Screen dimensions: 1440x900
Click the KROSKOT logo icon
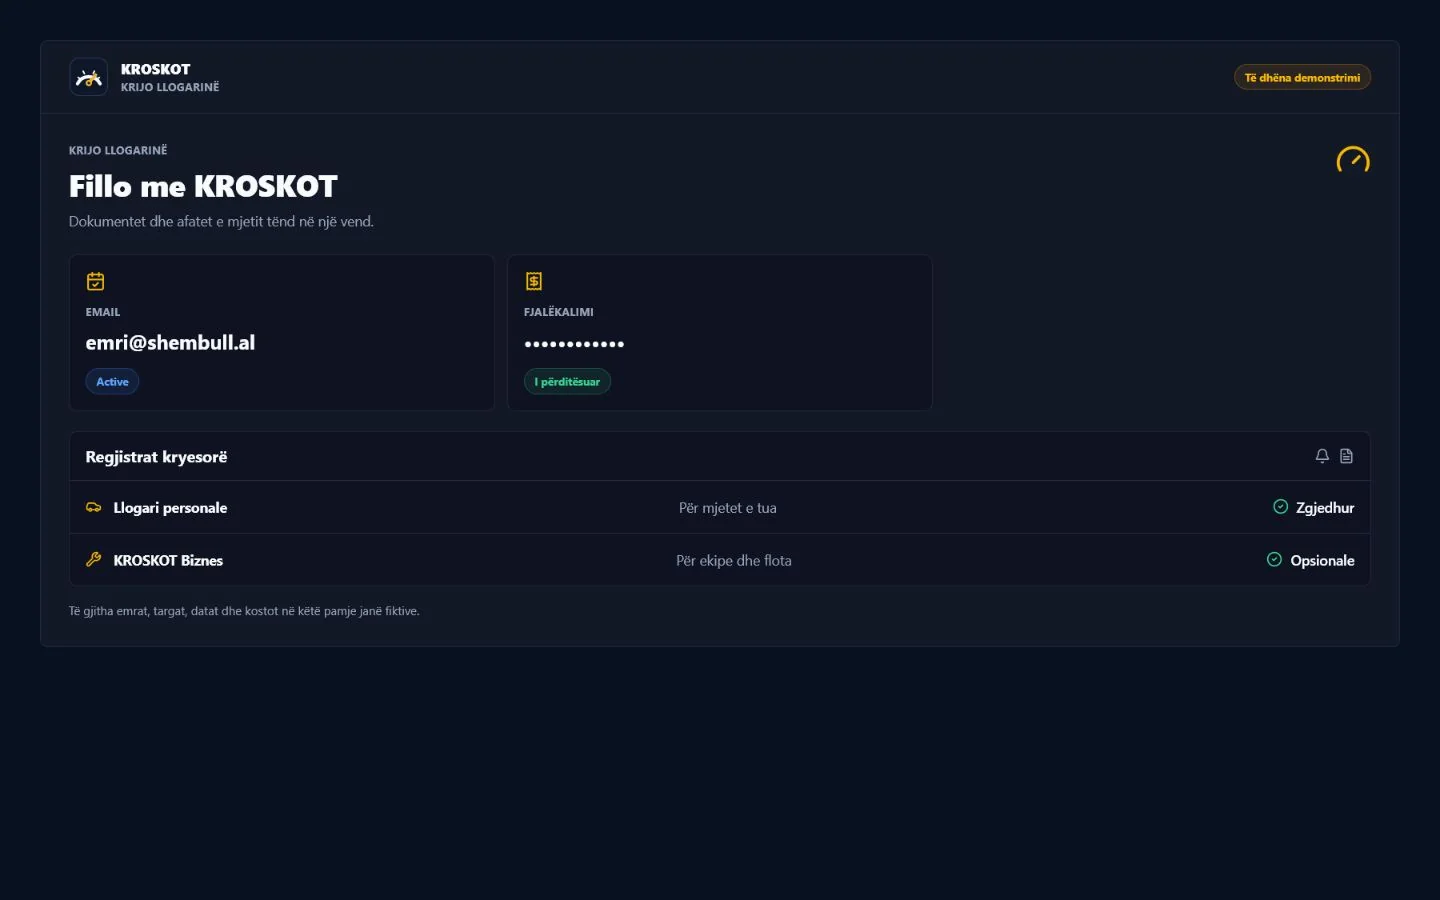(88, 77)
